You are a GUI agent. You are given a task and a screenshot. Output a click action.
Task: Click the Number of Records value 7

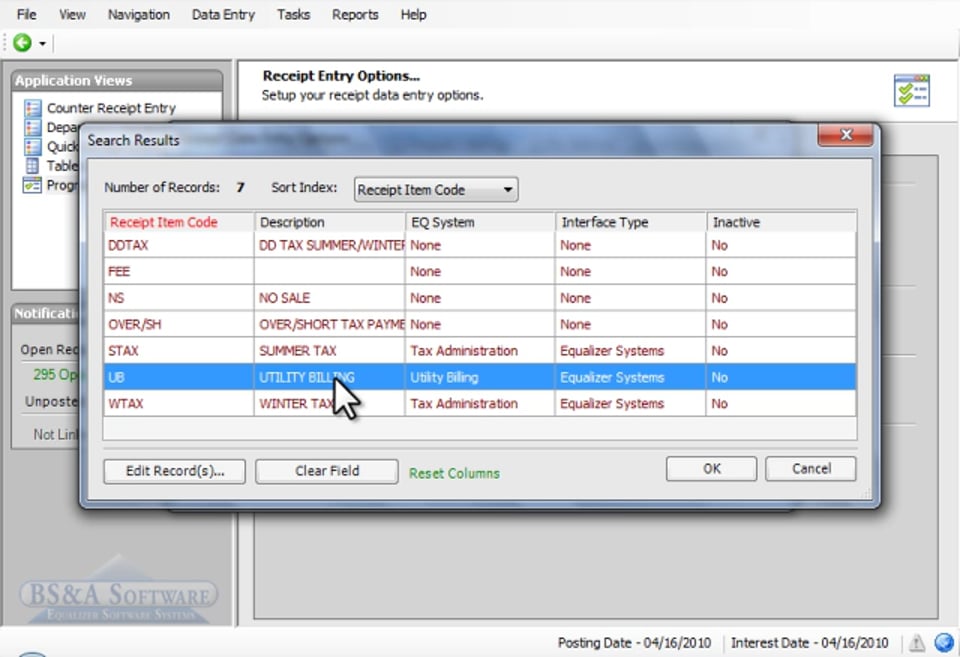pyautogui.click(x=241, y=187)
